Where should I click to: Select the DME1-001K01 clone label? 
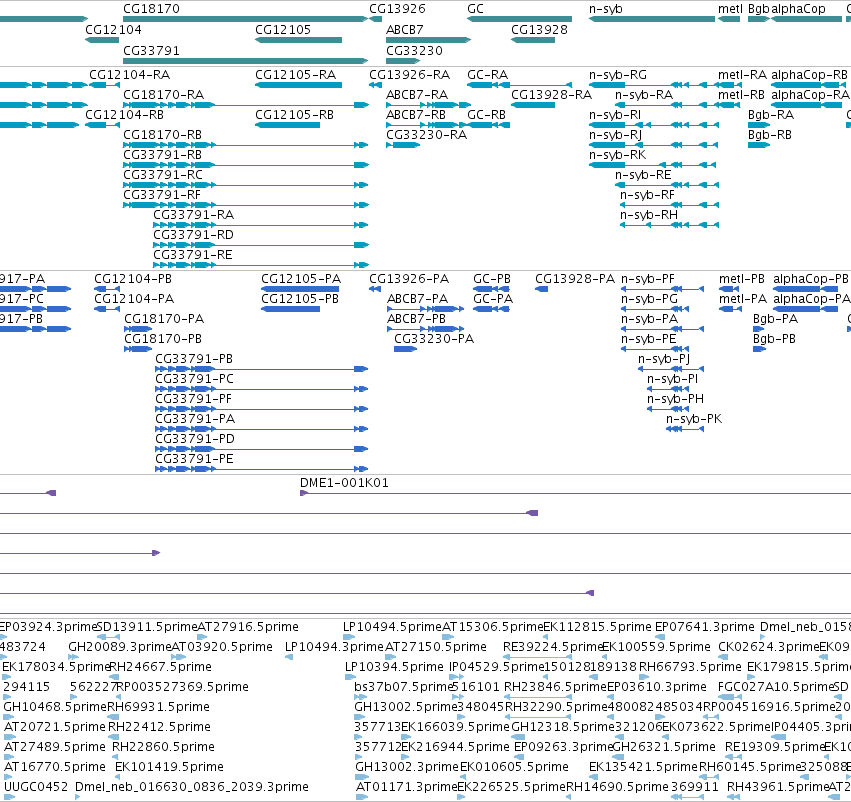[345, 482]
